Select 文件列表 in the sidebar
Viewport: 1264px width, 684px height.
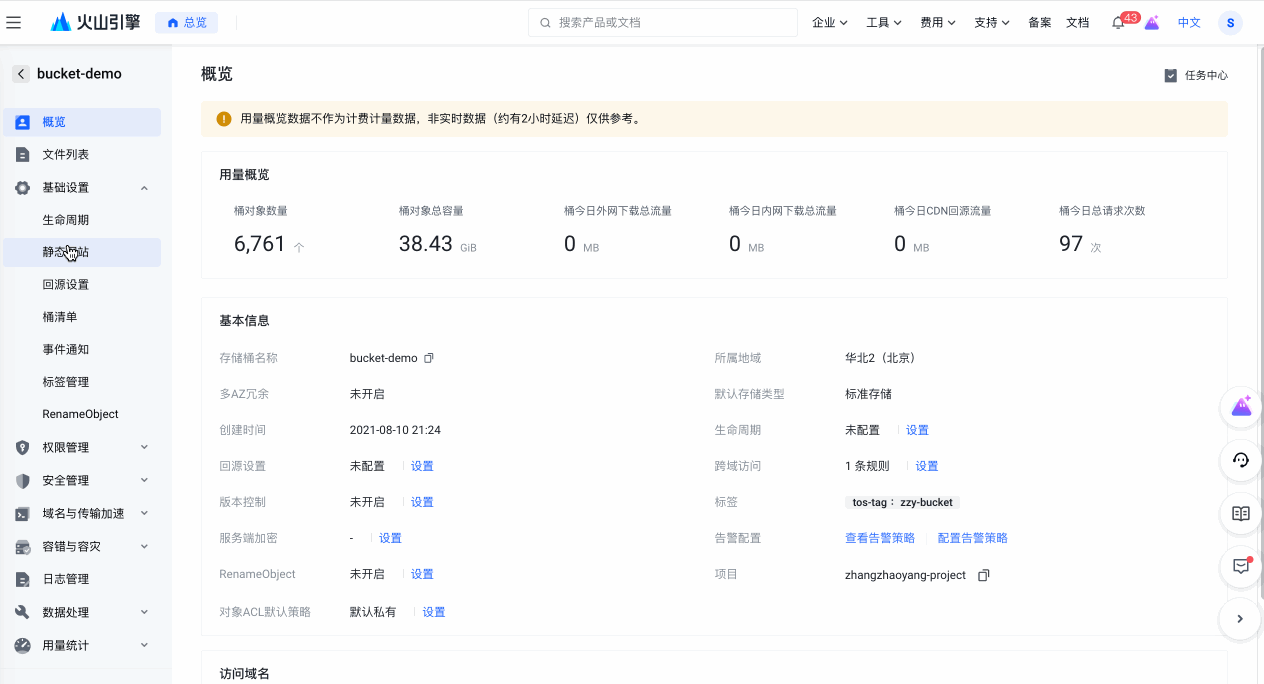click(x=66, y=155)
